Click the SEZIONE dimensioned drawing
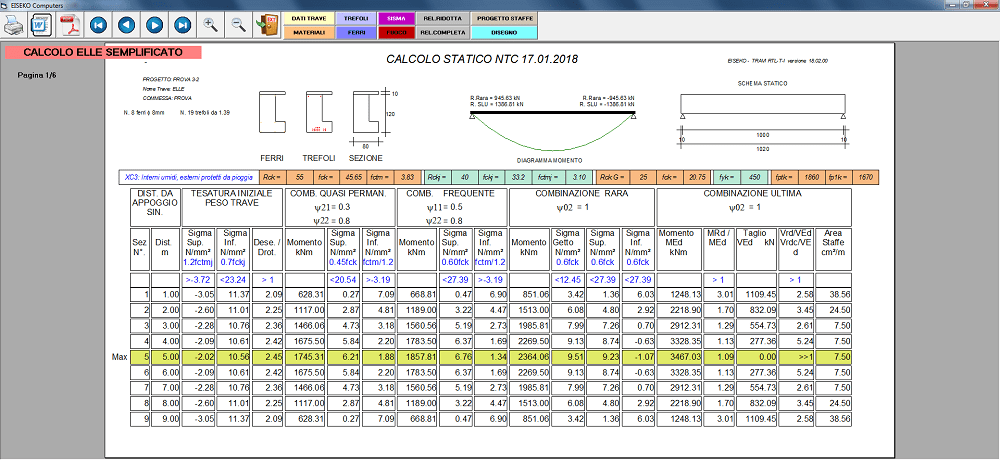The image size is (1000, 460). 374,117
